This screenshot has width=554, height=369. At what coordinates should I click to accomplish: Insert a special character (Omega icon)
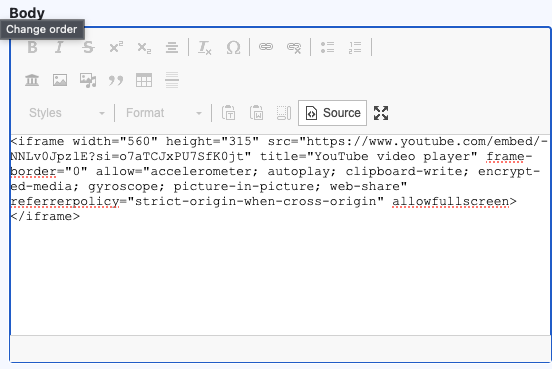(x=233, y=47)
